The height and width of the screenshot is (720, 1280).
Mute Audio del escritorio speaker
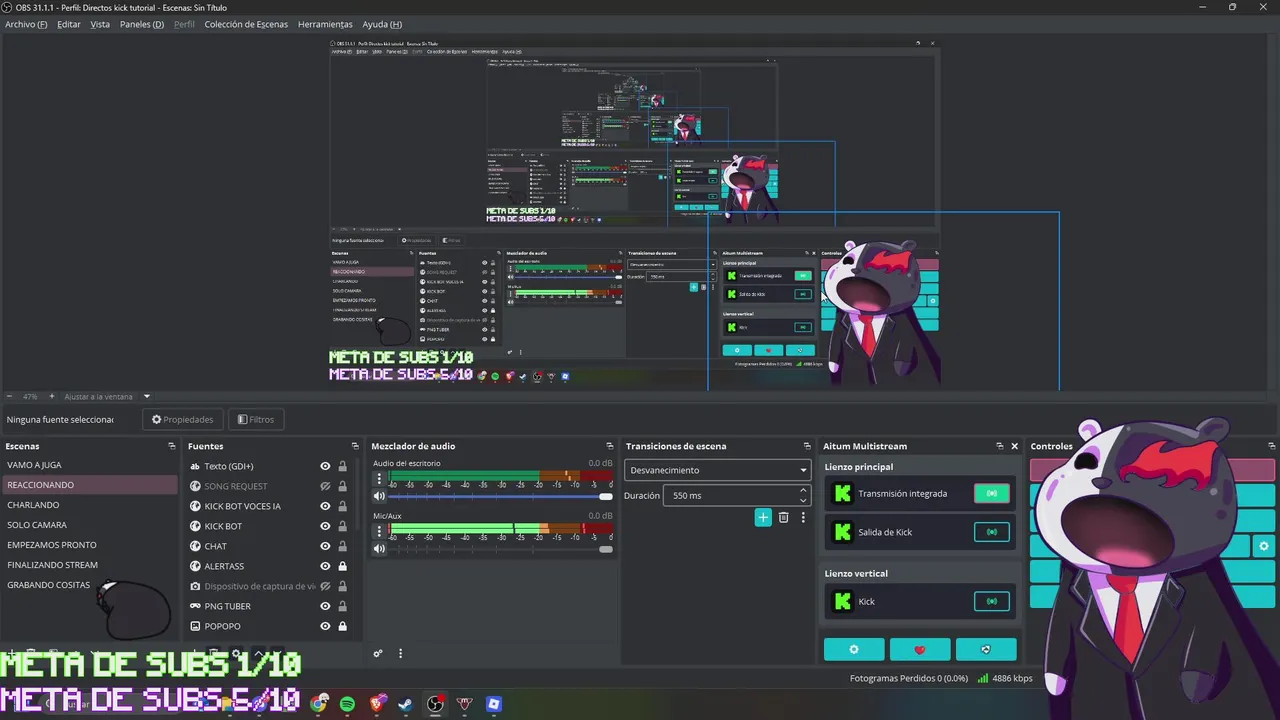coord(379,496)
